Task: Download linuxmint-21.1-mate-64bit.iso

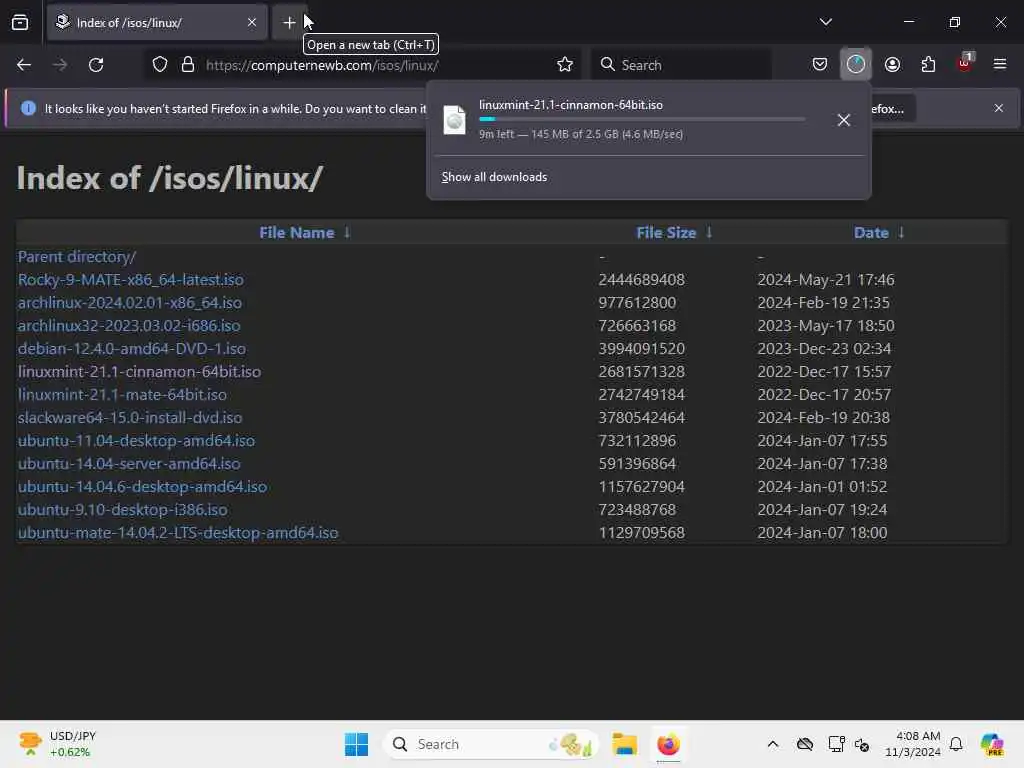Action: [x=122, y=394]
